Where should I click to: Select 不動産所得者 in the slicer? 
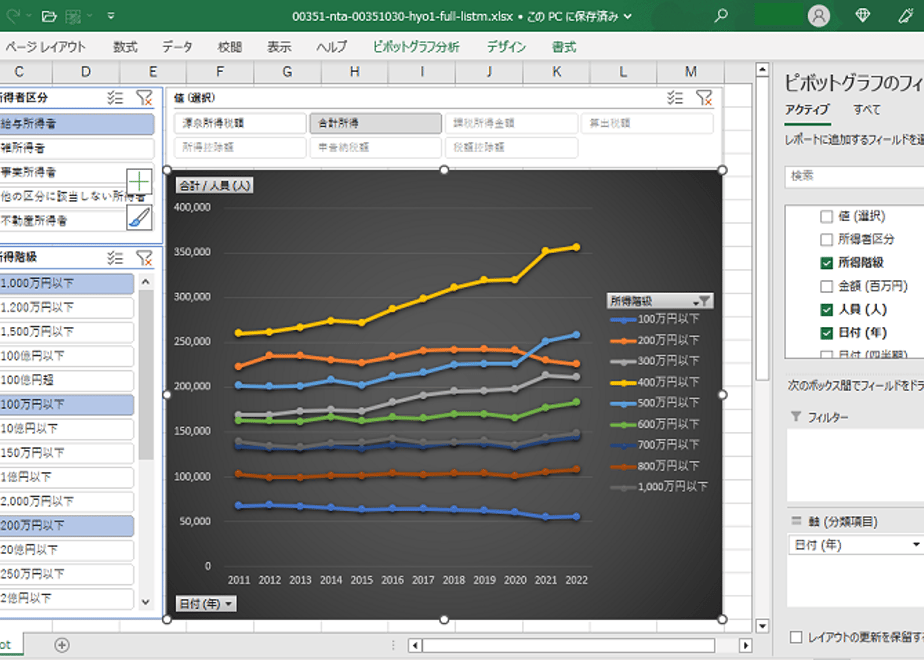click(x=63, y=221)
